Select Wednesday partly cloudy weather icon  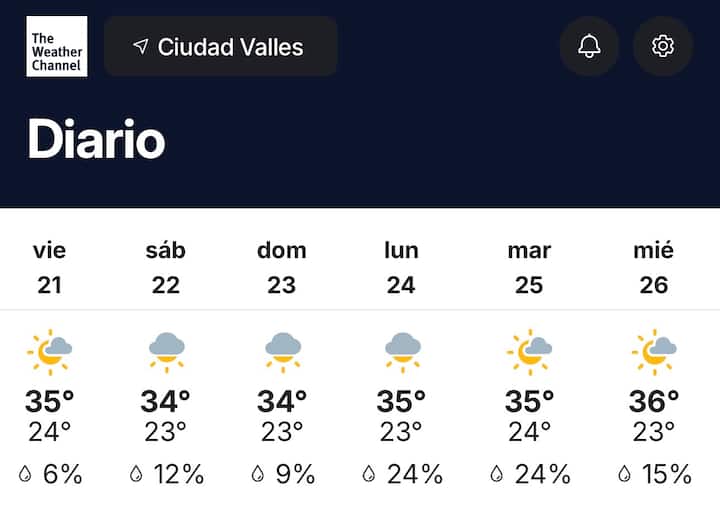pyautogui.click(x=654, y=352)
